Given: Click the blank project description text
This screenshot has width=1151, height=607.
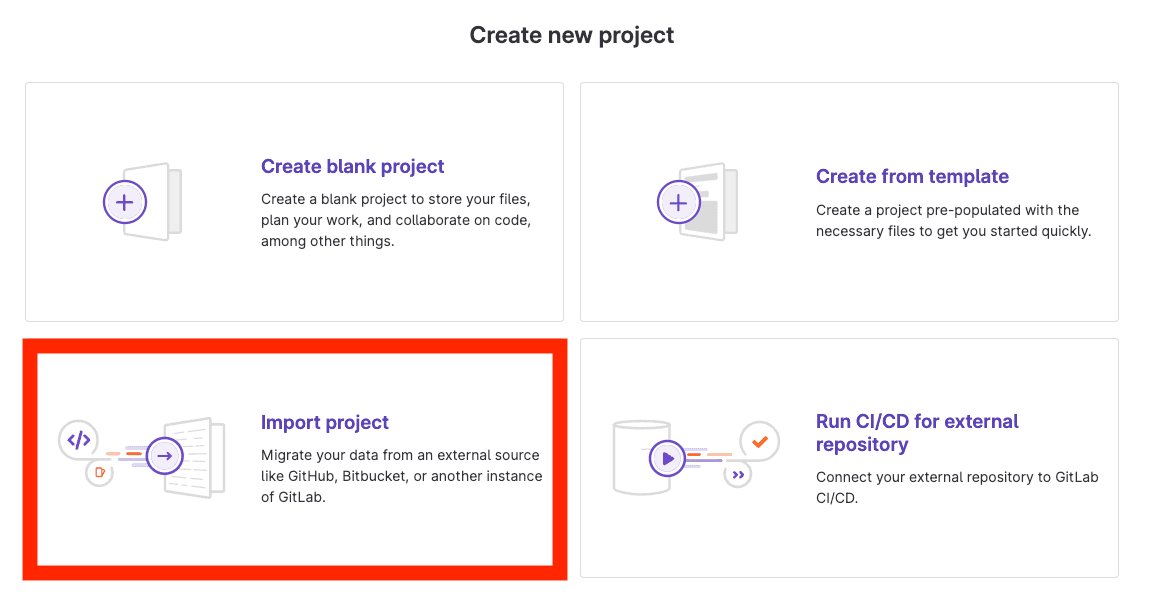Looking at the screenshot, I should [x=396, y=220].
